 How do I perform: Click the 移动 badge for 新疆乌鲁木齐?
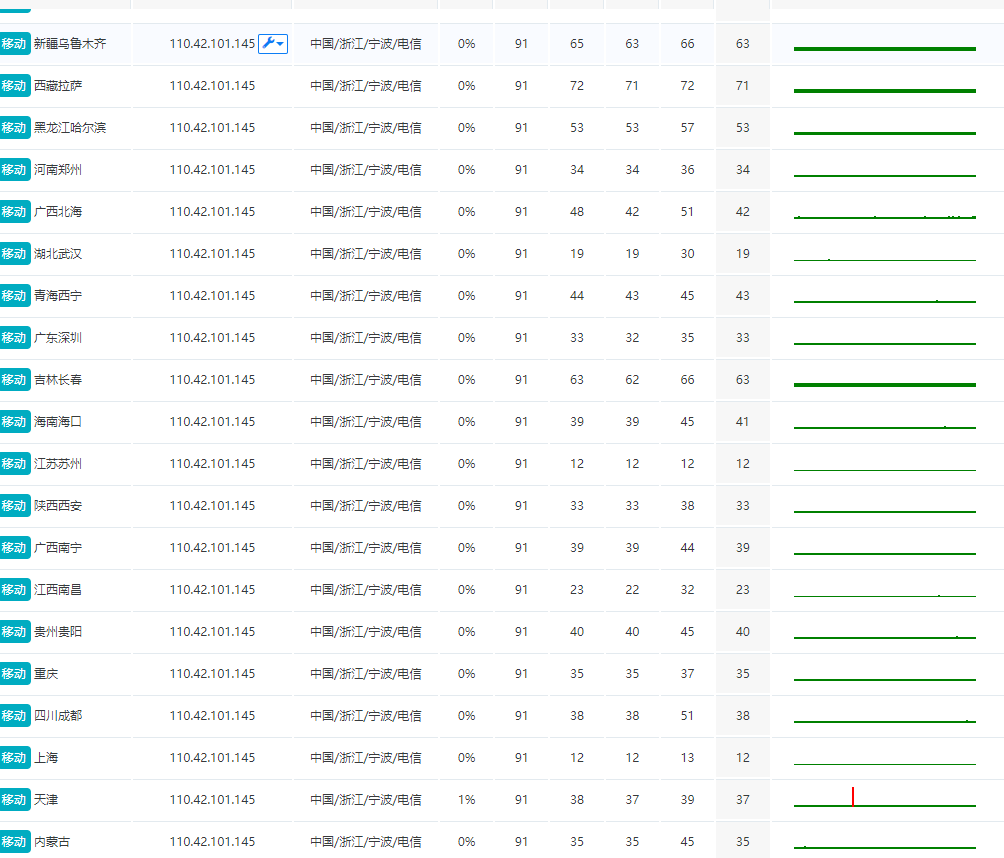[14, 44]
